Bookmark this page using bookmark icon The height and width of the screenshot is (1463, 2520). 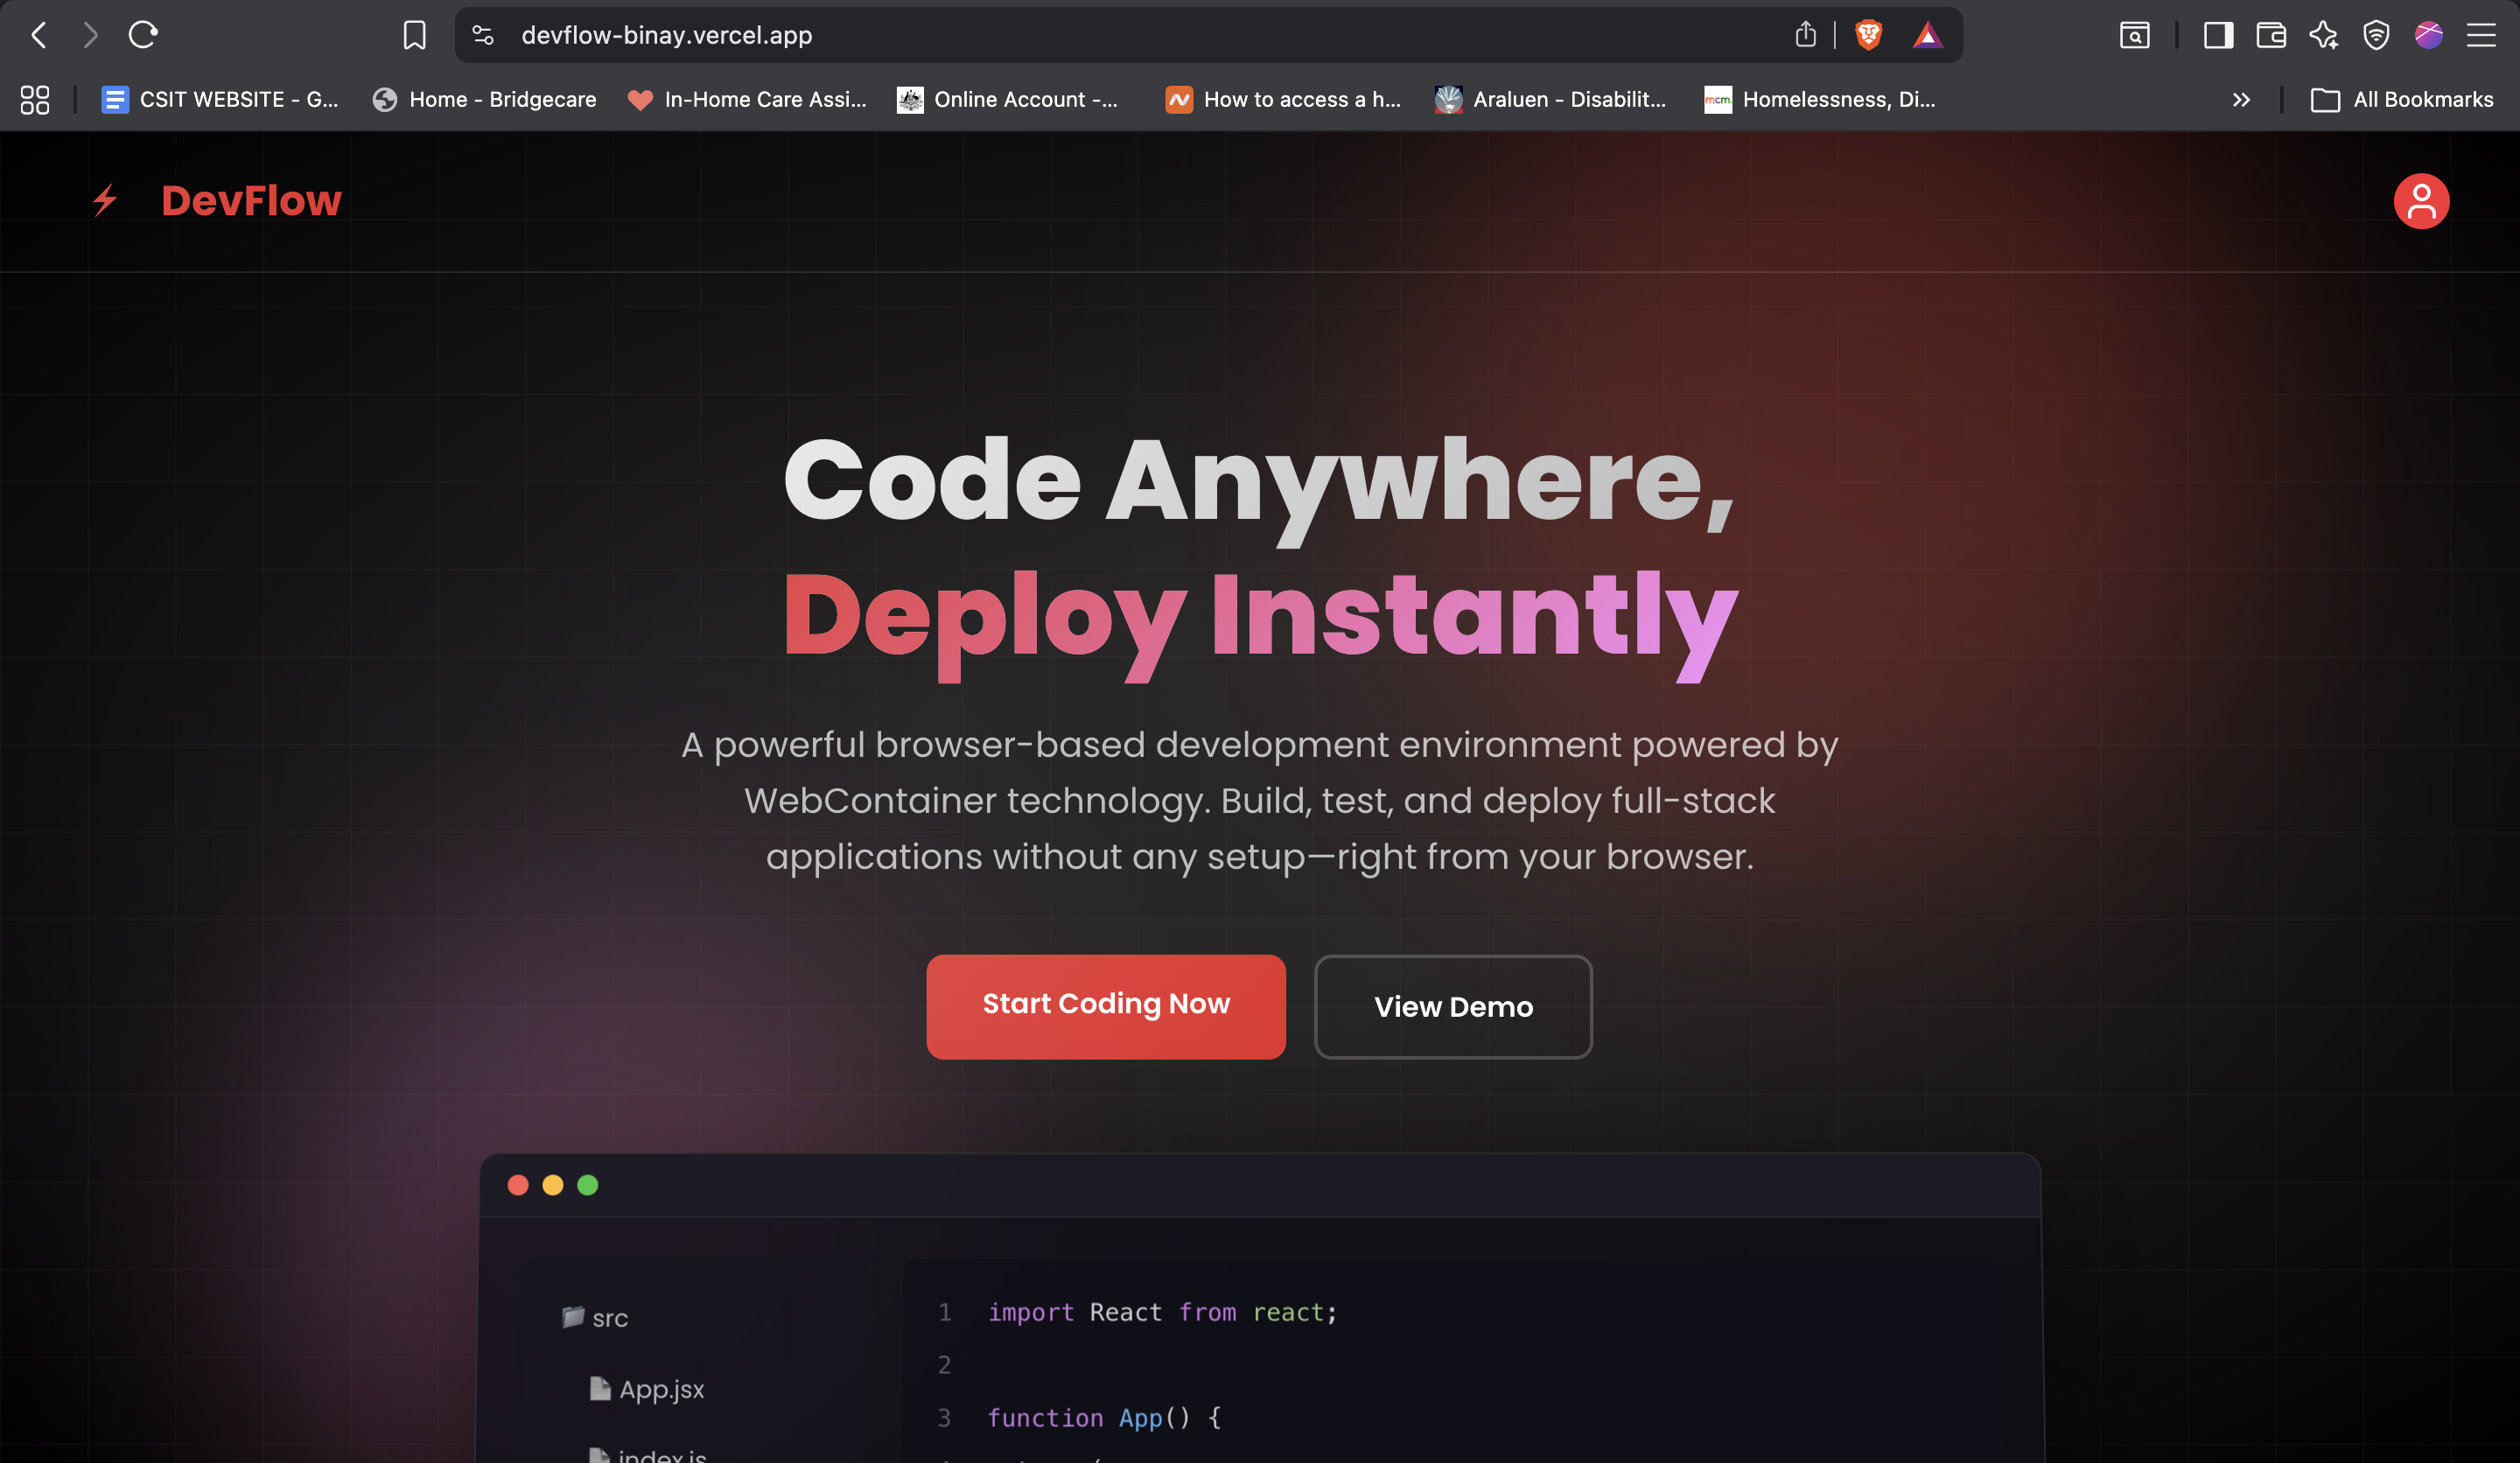[414, 35]
